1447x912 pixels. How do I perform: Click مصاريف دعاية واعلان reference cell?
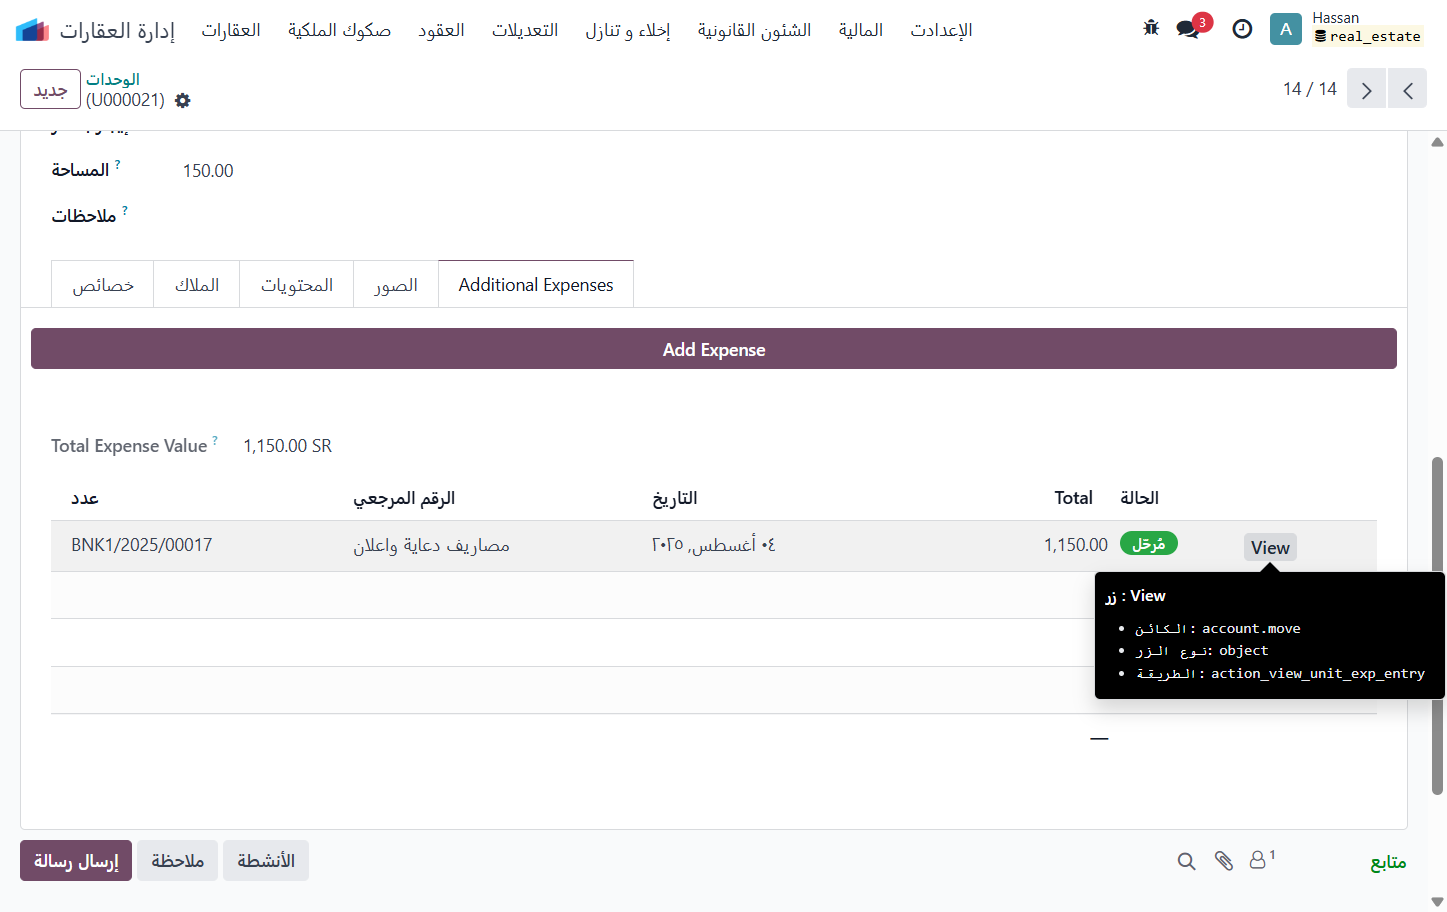click(431, 545)
